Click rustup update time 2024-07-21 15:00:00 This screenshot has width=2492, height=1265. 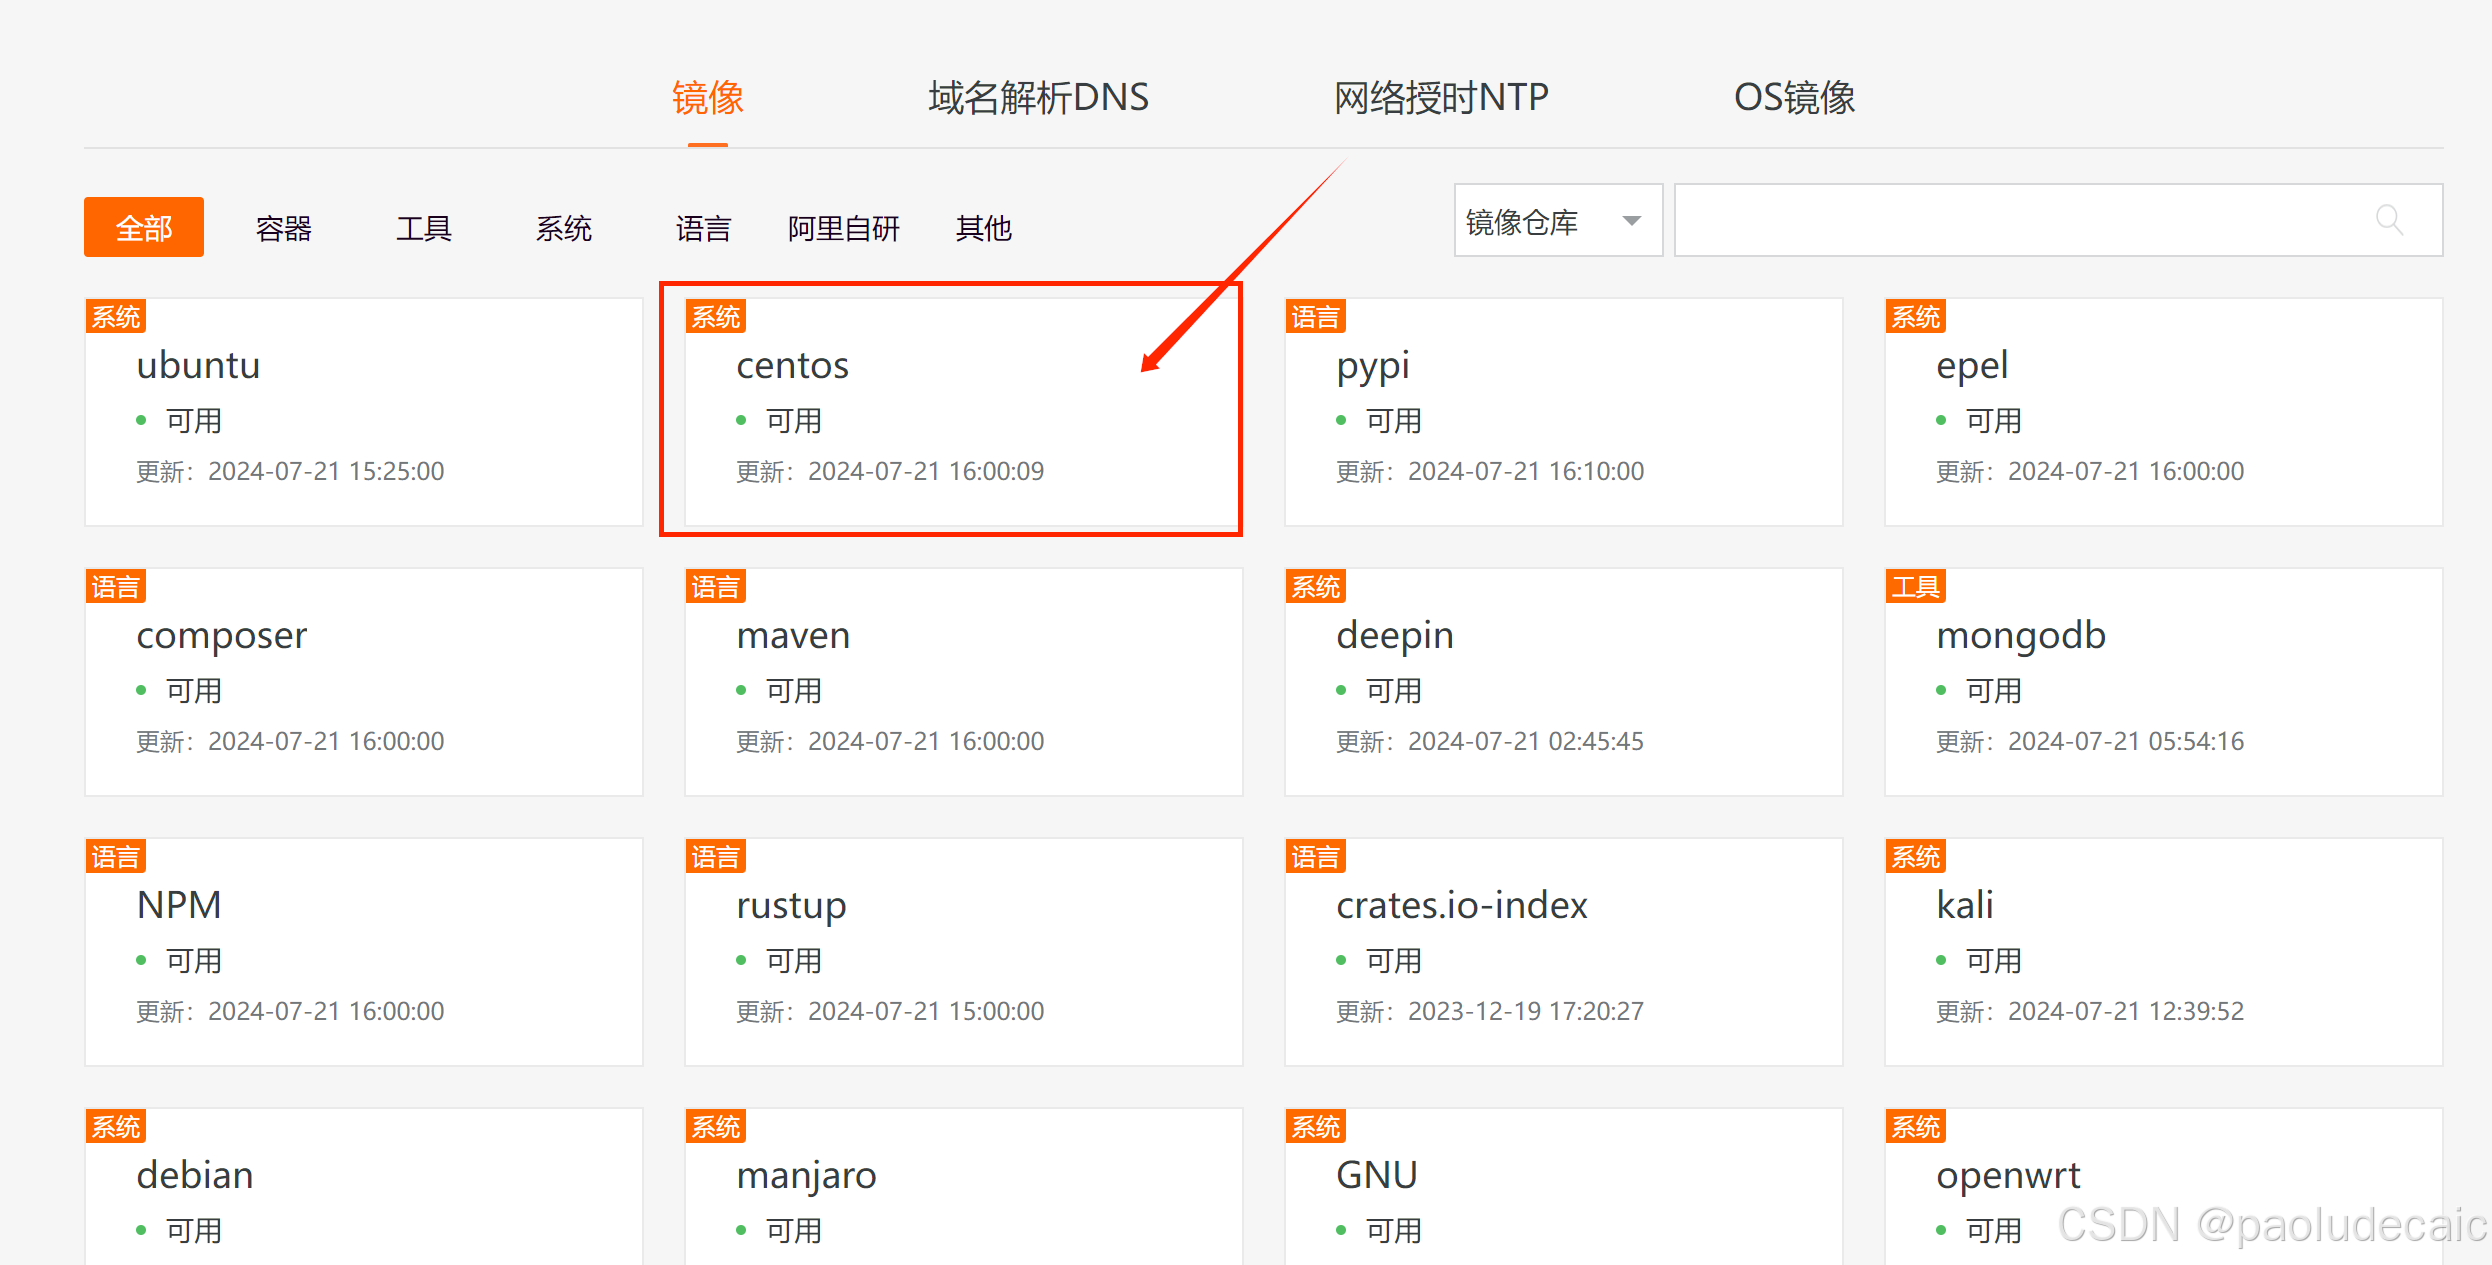pyautogui.click(x=926, y=1011)
